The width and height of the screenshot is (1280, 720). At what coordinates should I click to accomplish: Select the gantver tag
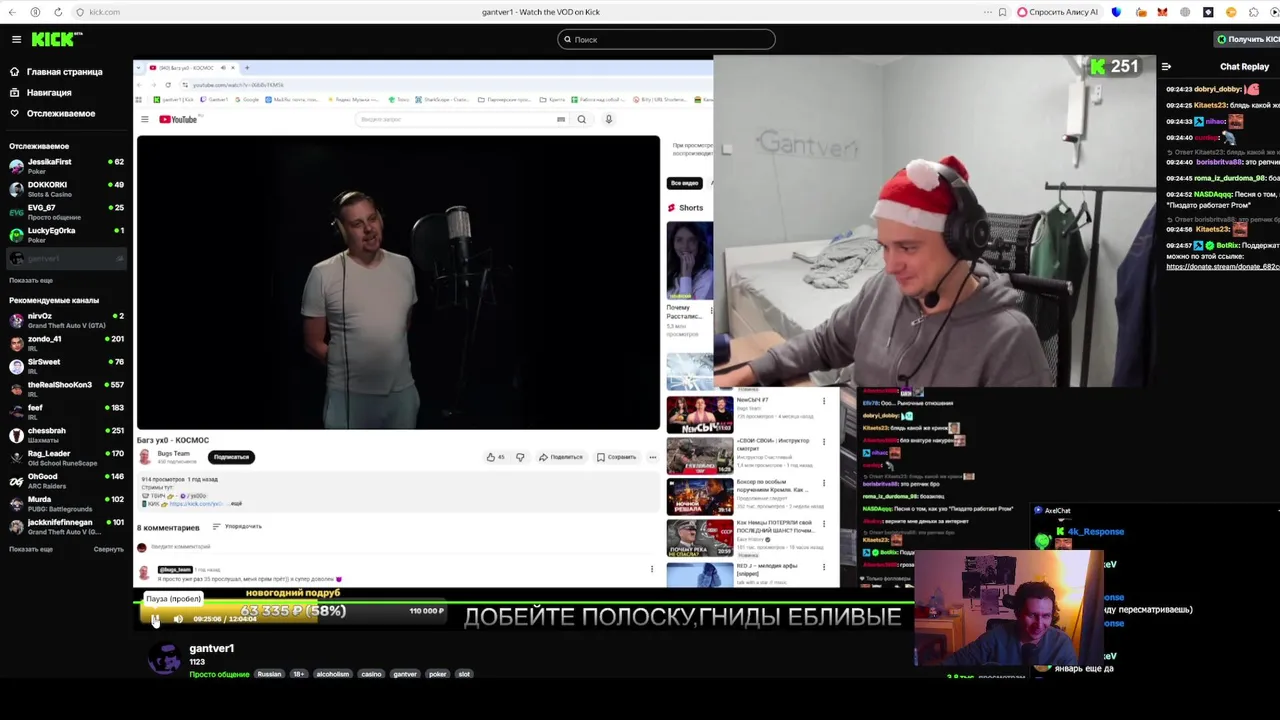pos(405,674)
